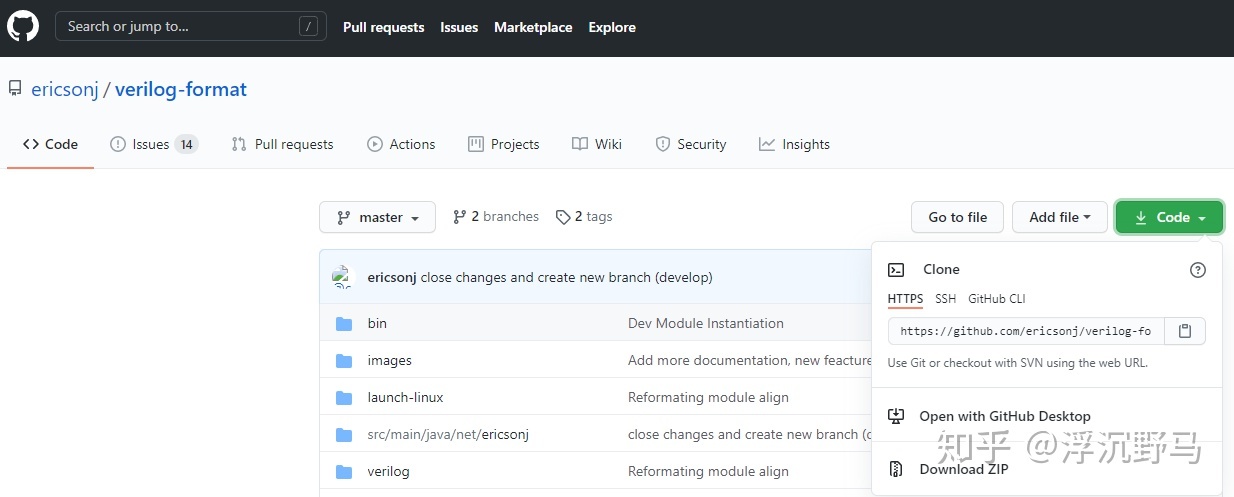Click the folder icon next to images
Screen dimensions: 1234x497
click(x=344, y=360)
